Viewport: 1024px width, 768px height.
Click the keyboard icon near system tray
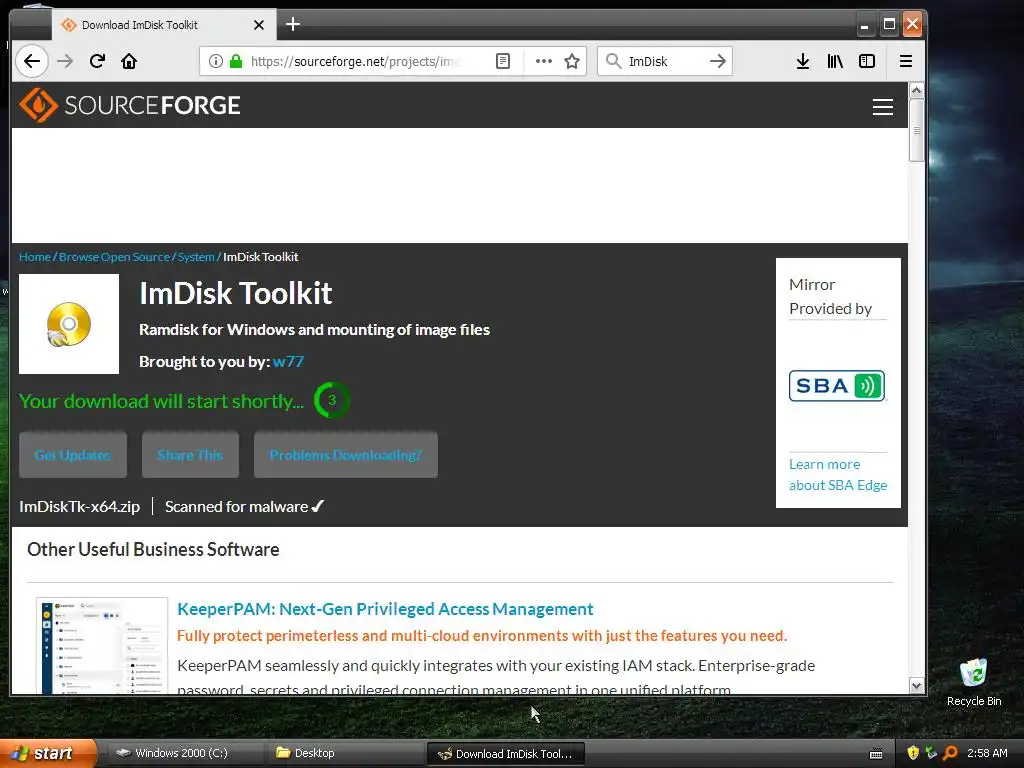click(876, 754)
